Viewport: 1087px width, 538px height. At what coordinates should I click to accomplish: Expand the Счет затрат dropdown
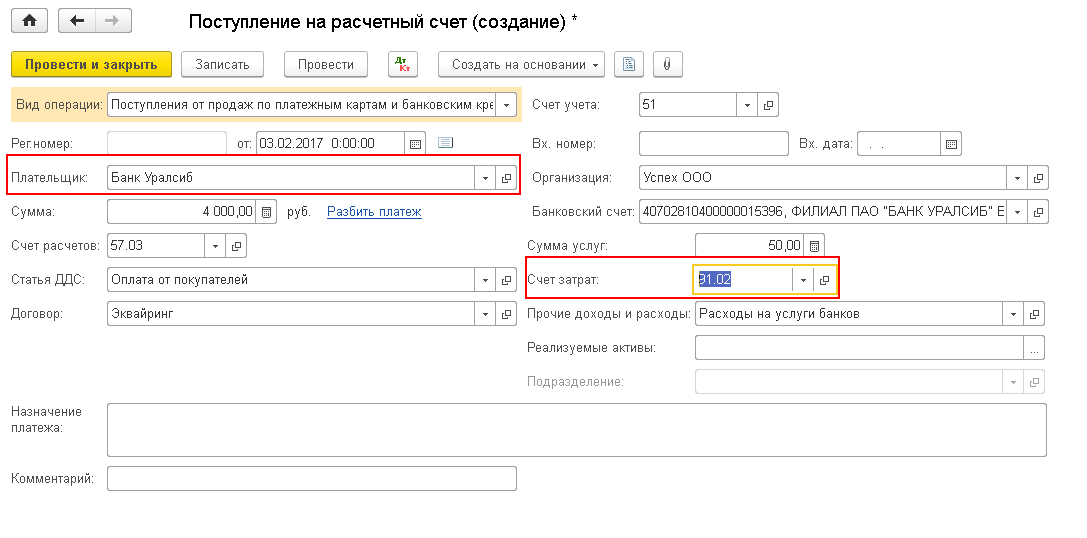pos(802,280)
